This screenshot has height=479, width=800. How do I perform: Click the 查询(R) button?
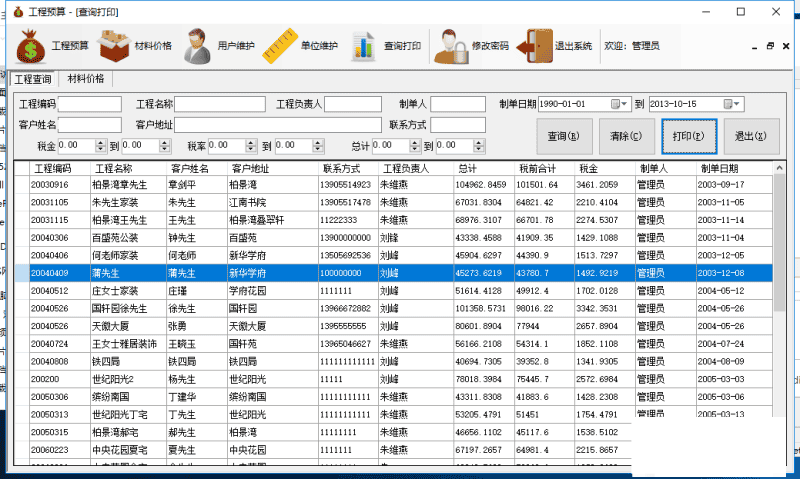click(x=564, y=136)
